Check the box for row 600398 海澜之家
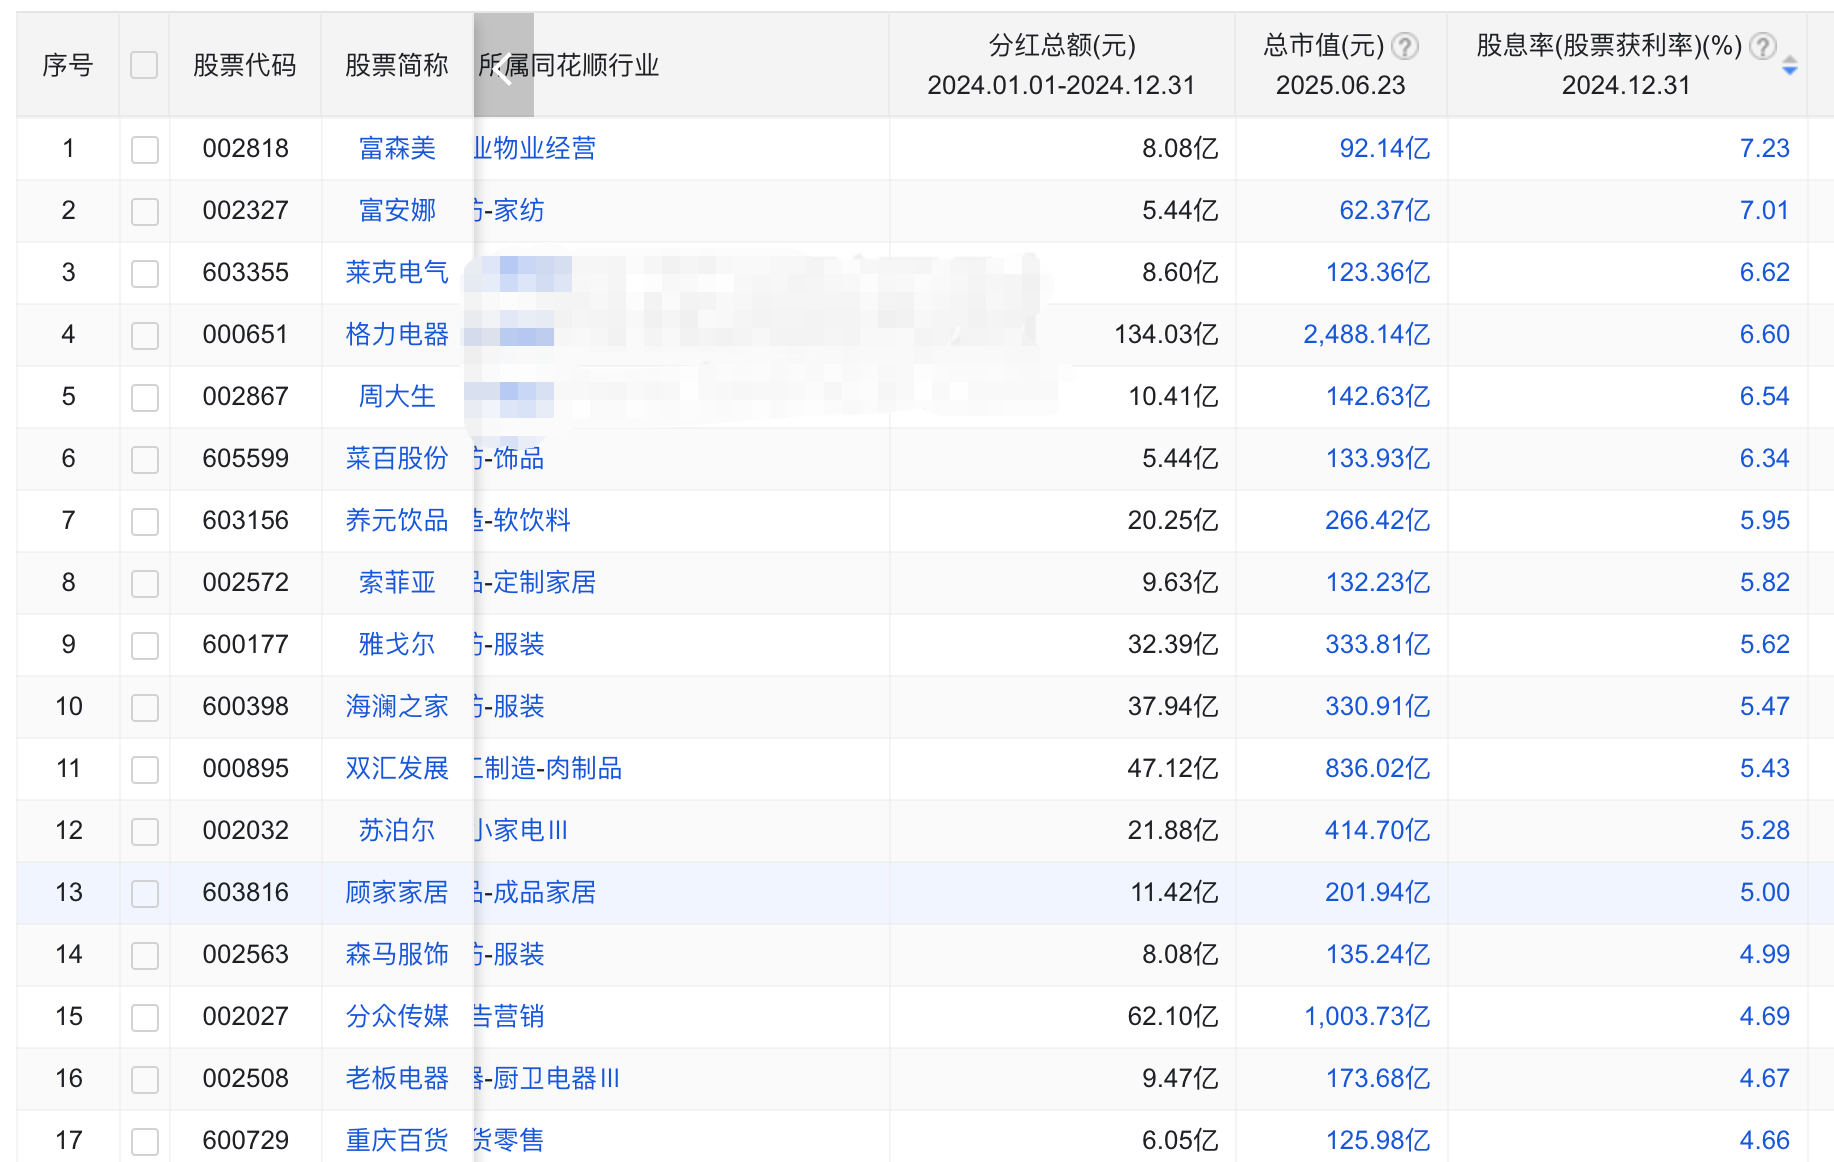Screen dimensions: 1834x1162 tap(145, 708)
